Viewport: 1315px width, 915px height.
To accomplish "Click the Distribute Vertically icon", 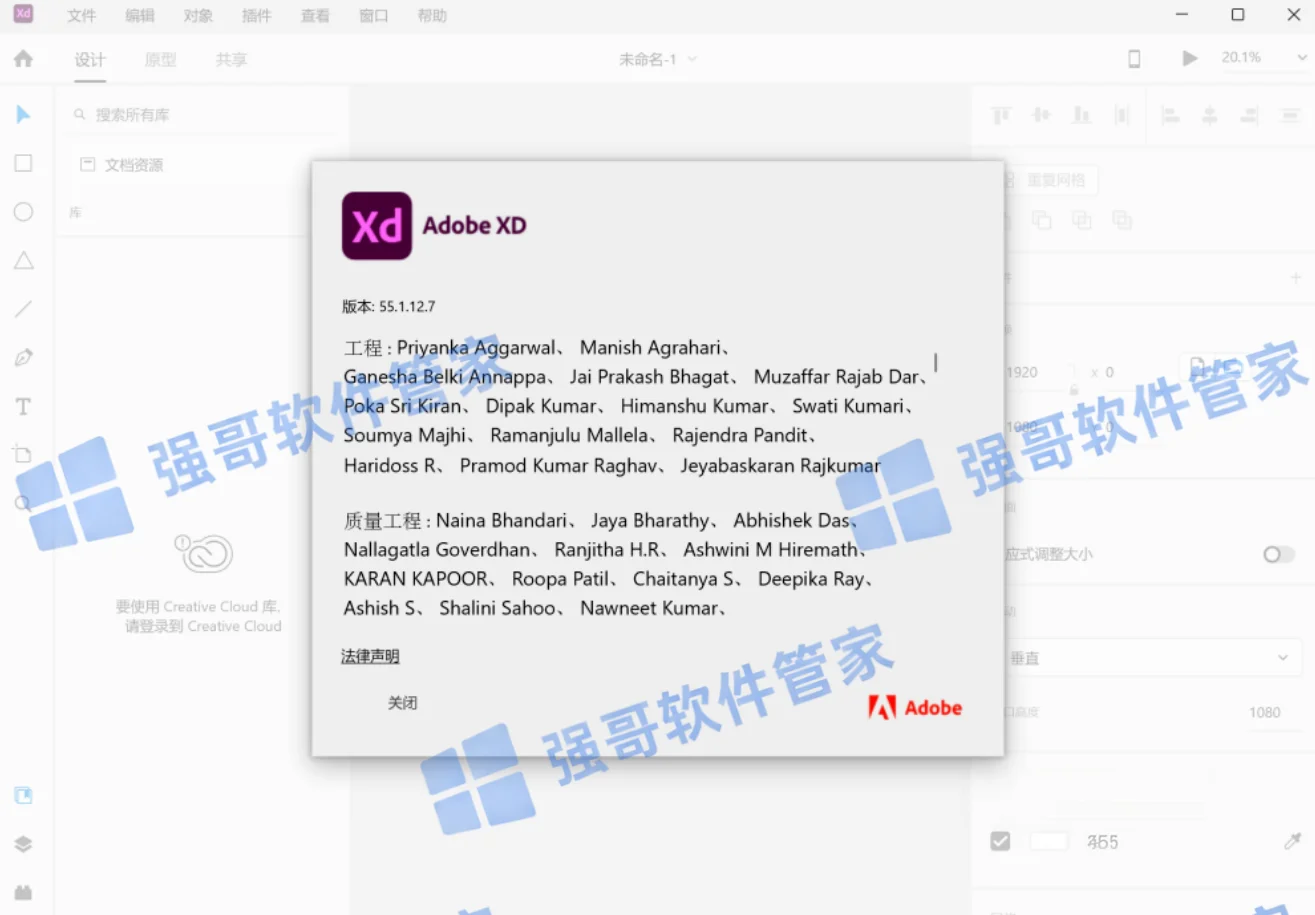I will pos(1122,115).
